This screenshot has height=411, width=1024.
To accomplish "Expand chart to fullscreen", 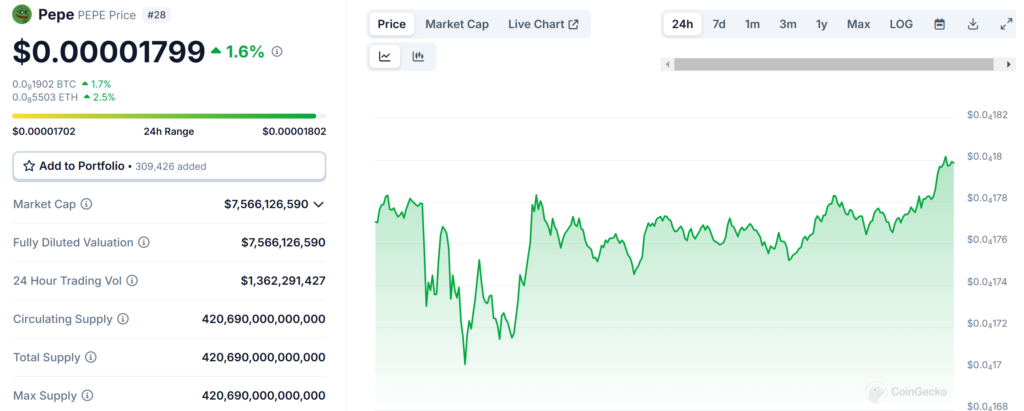I will click(1005, 24).
